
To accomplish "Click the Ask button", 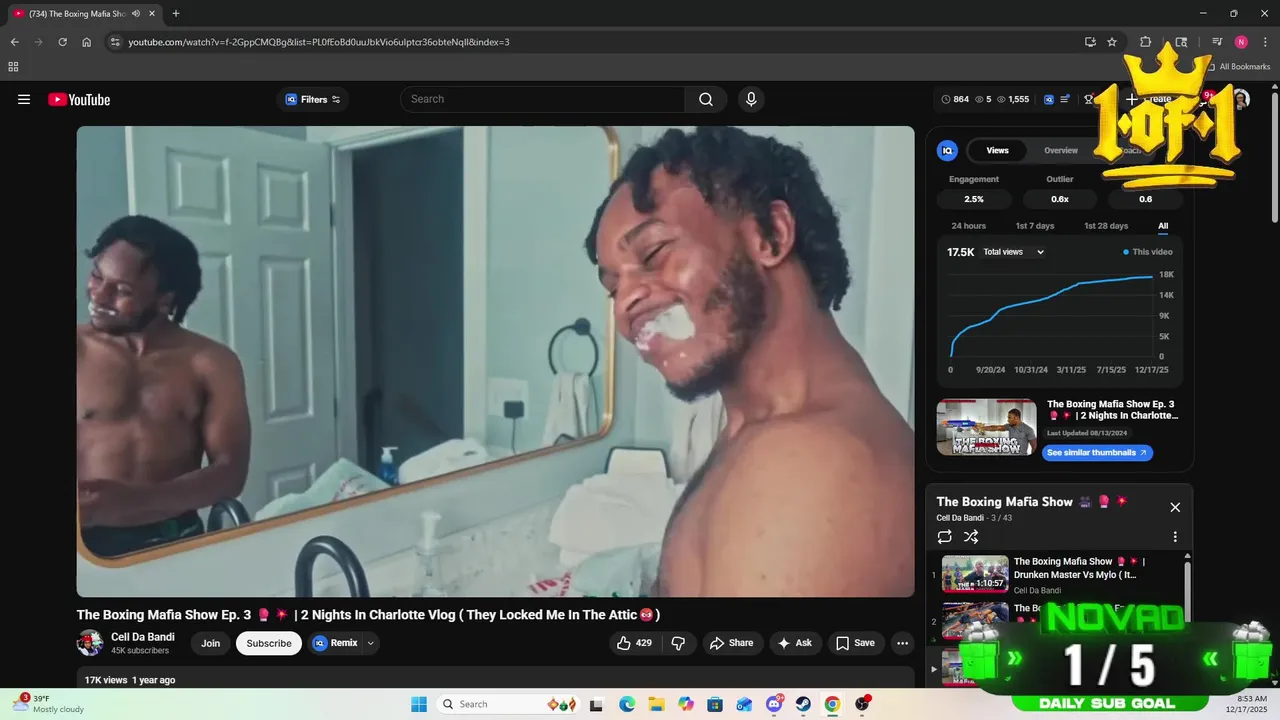I will (795, 643).
